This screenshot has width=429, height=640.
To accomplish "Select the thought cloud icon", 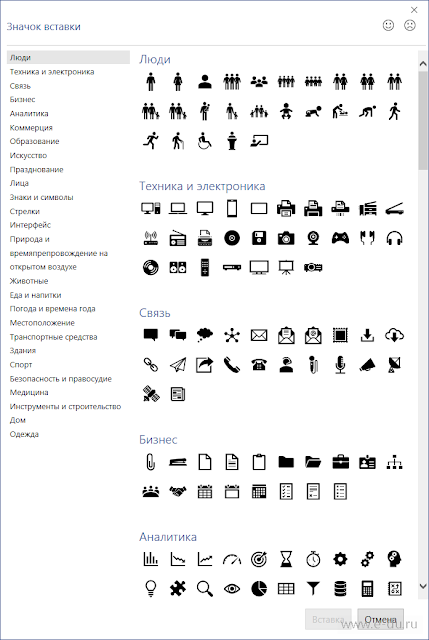I will pos(204,335).
